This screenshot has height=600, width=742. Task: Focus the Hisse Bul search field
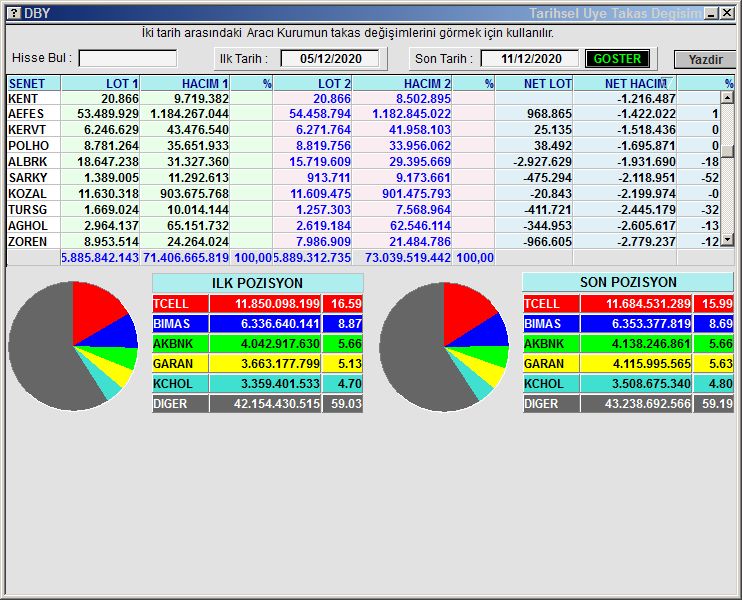128,59
